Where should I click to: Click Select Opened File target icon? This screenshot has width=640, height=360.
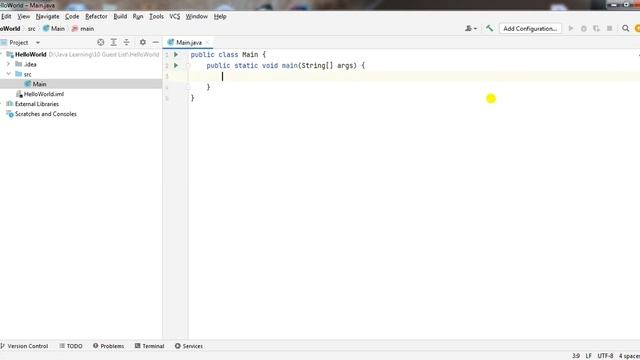coord(100,42)
